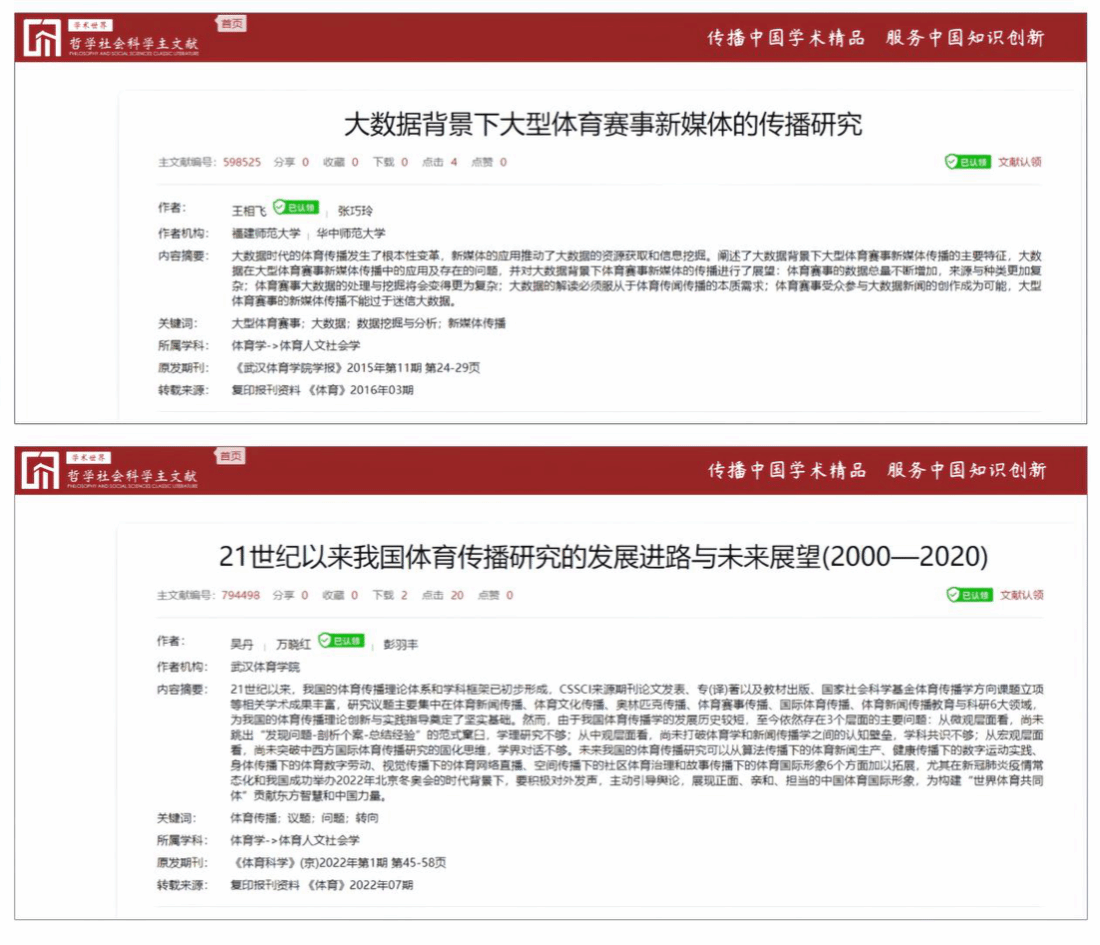Click the site logo in the lower header
1100x945 pixels.
click(111, 471)
